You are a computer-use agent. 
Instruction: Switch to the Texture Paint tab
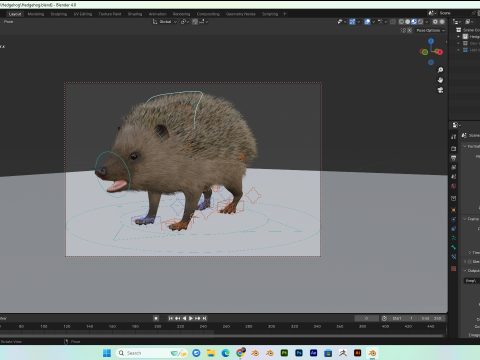110,14
